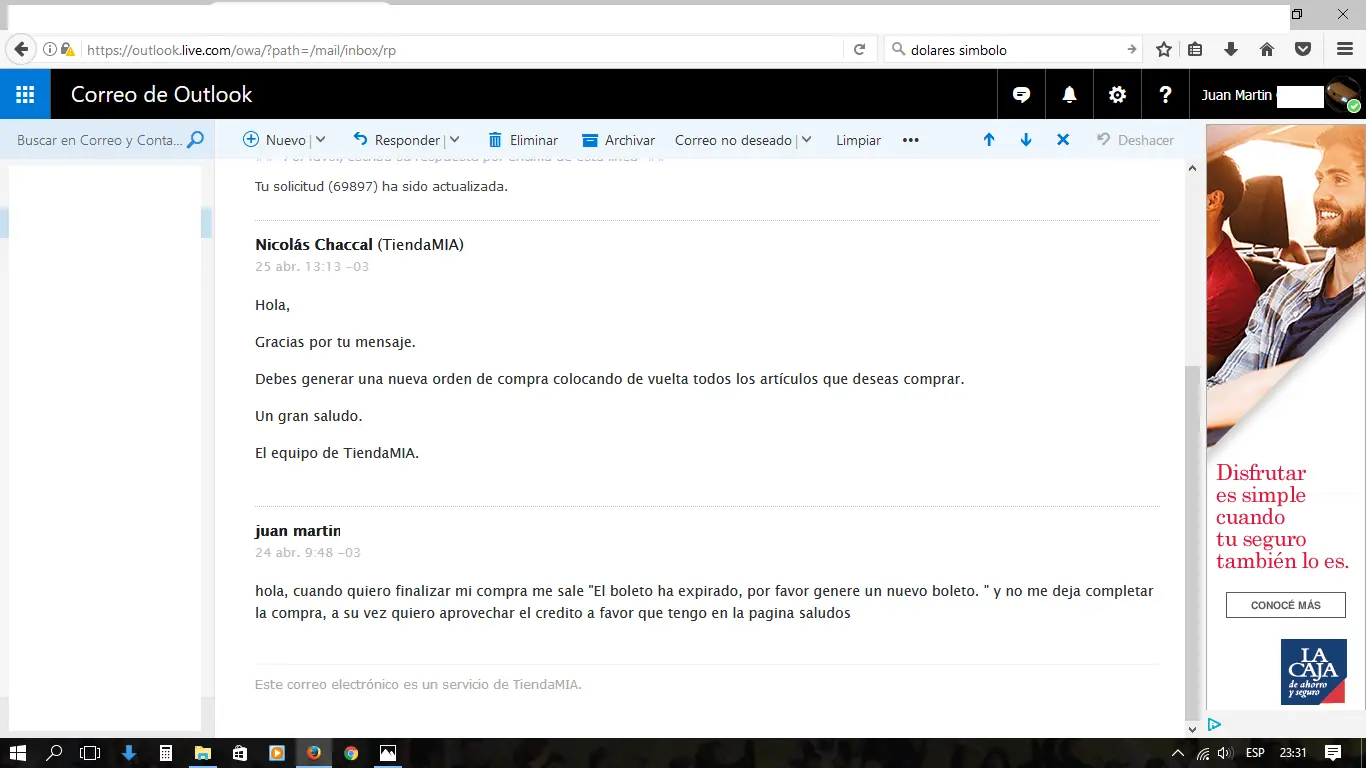Image resolution: width=1366 pixels, height=768 pixels.
Task: Click the search go arrow in search box
Action: click(1131, 49)
